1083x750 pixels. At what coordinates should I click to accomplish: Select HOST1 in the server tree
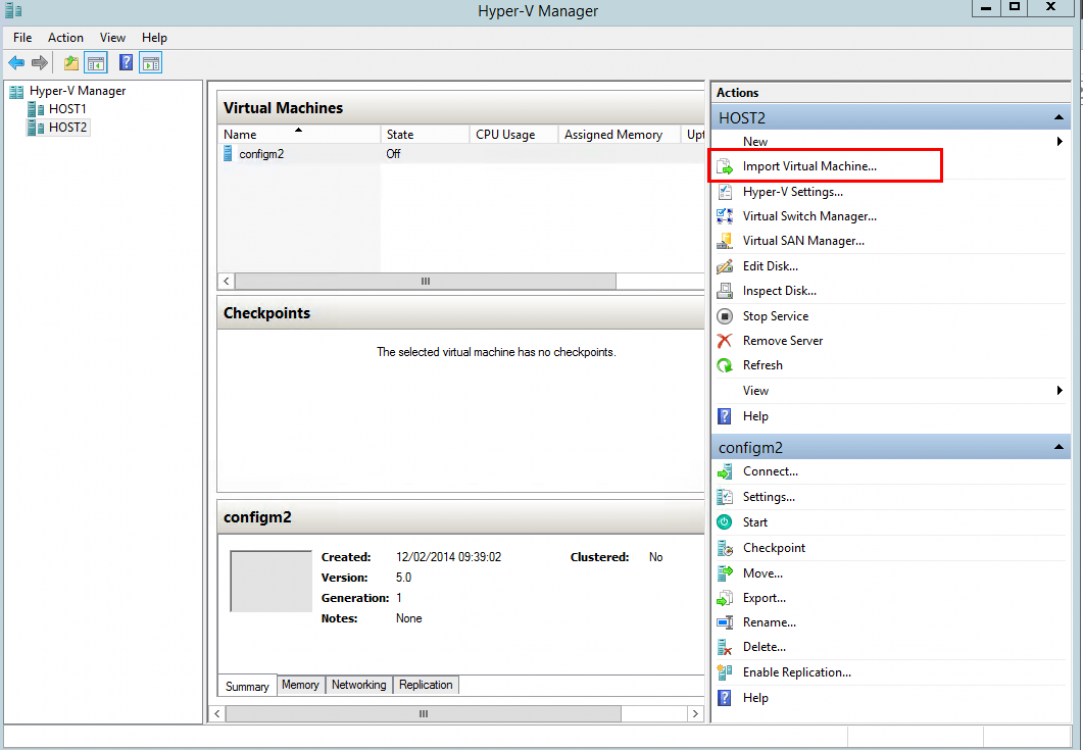point(67,108)
